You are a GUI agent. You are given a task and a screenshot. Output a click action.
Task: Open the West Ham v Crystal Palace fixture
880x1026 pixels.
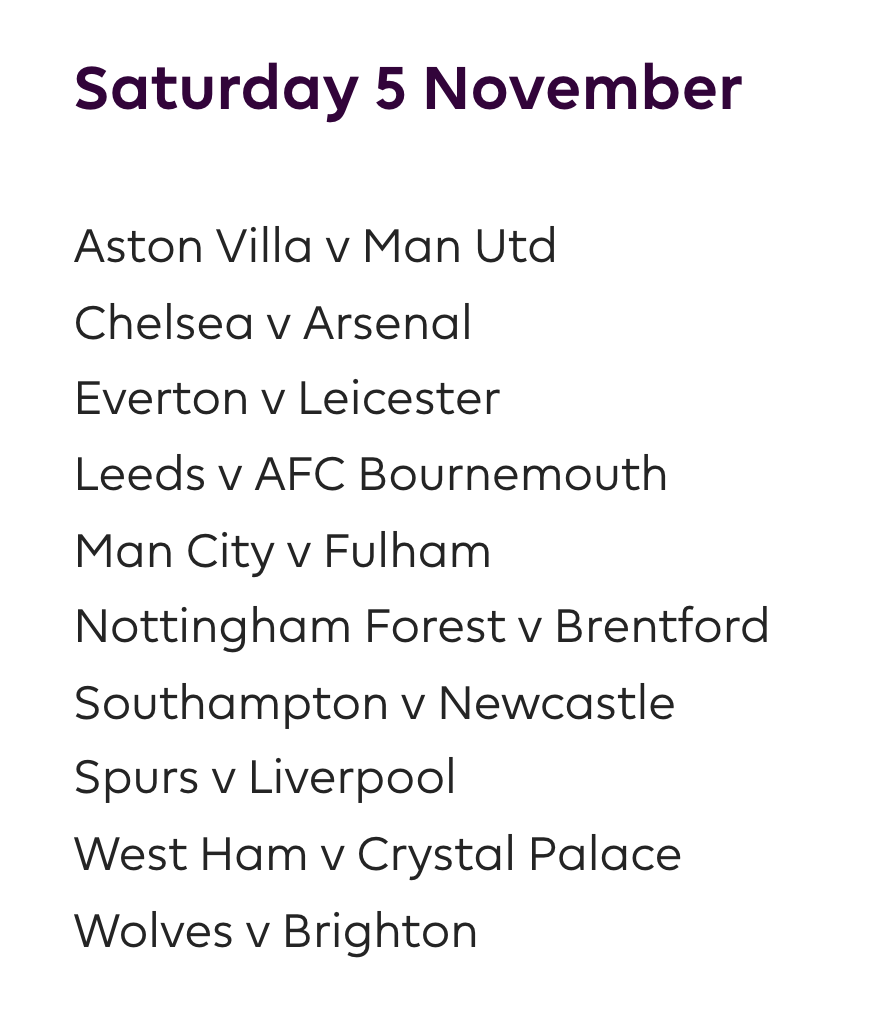[377, 855]
